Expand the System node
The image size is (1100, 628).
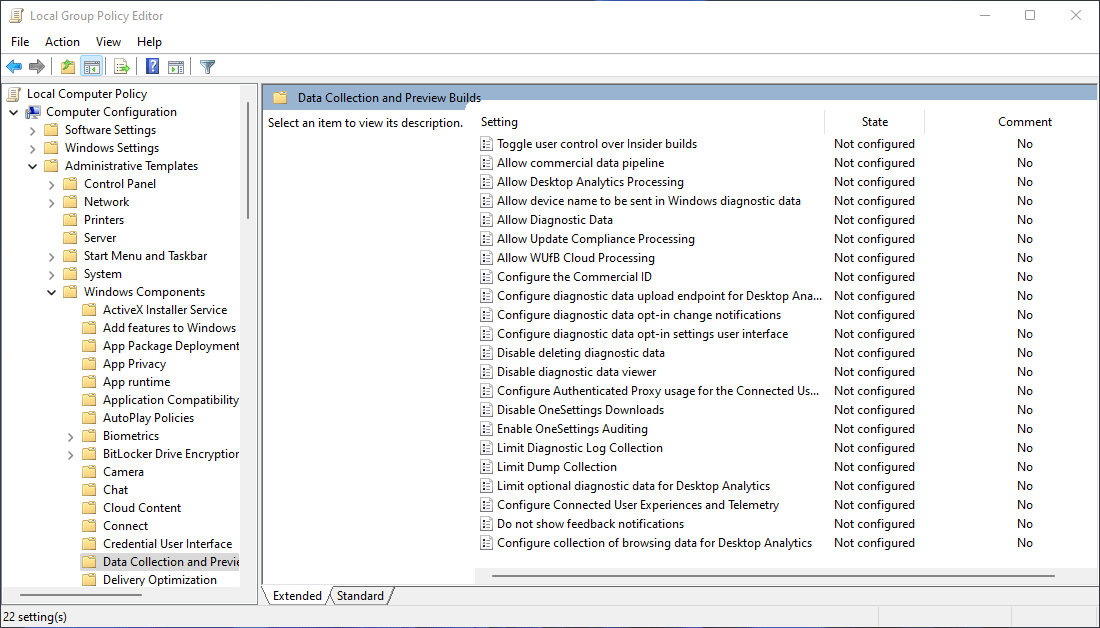pos(51,274)
